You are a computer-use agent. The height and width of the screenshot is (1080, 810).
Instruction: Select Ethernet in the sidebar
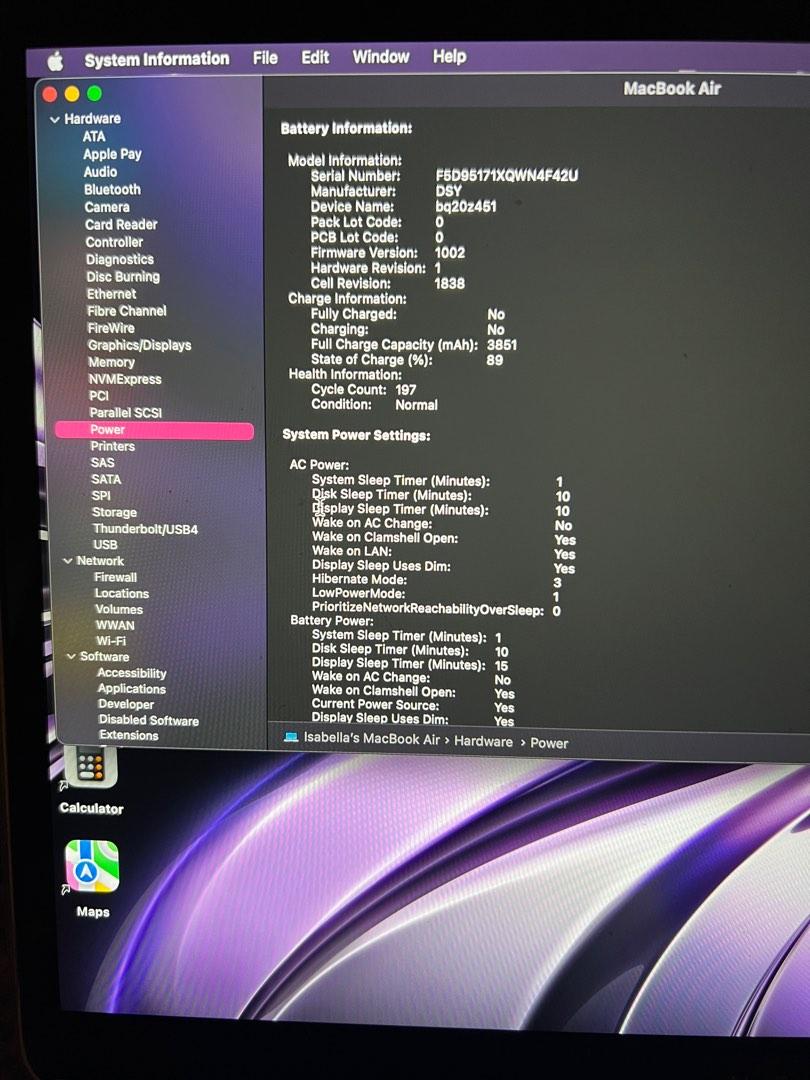coord(111,294)
